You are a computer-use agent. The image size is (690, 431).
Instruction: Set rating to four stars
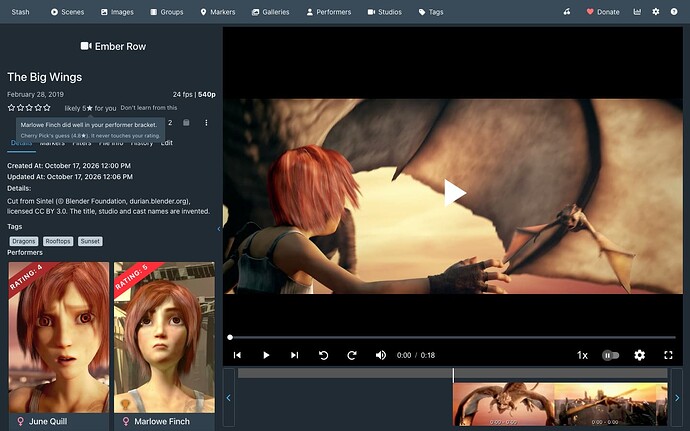tap(38, 107)
